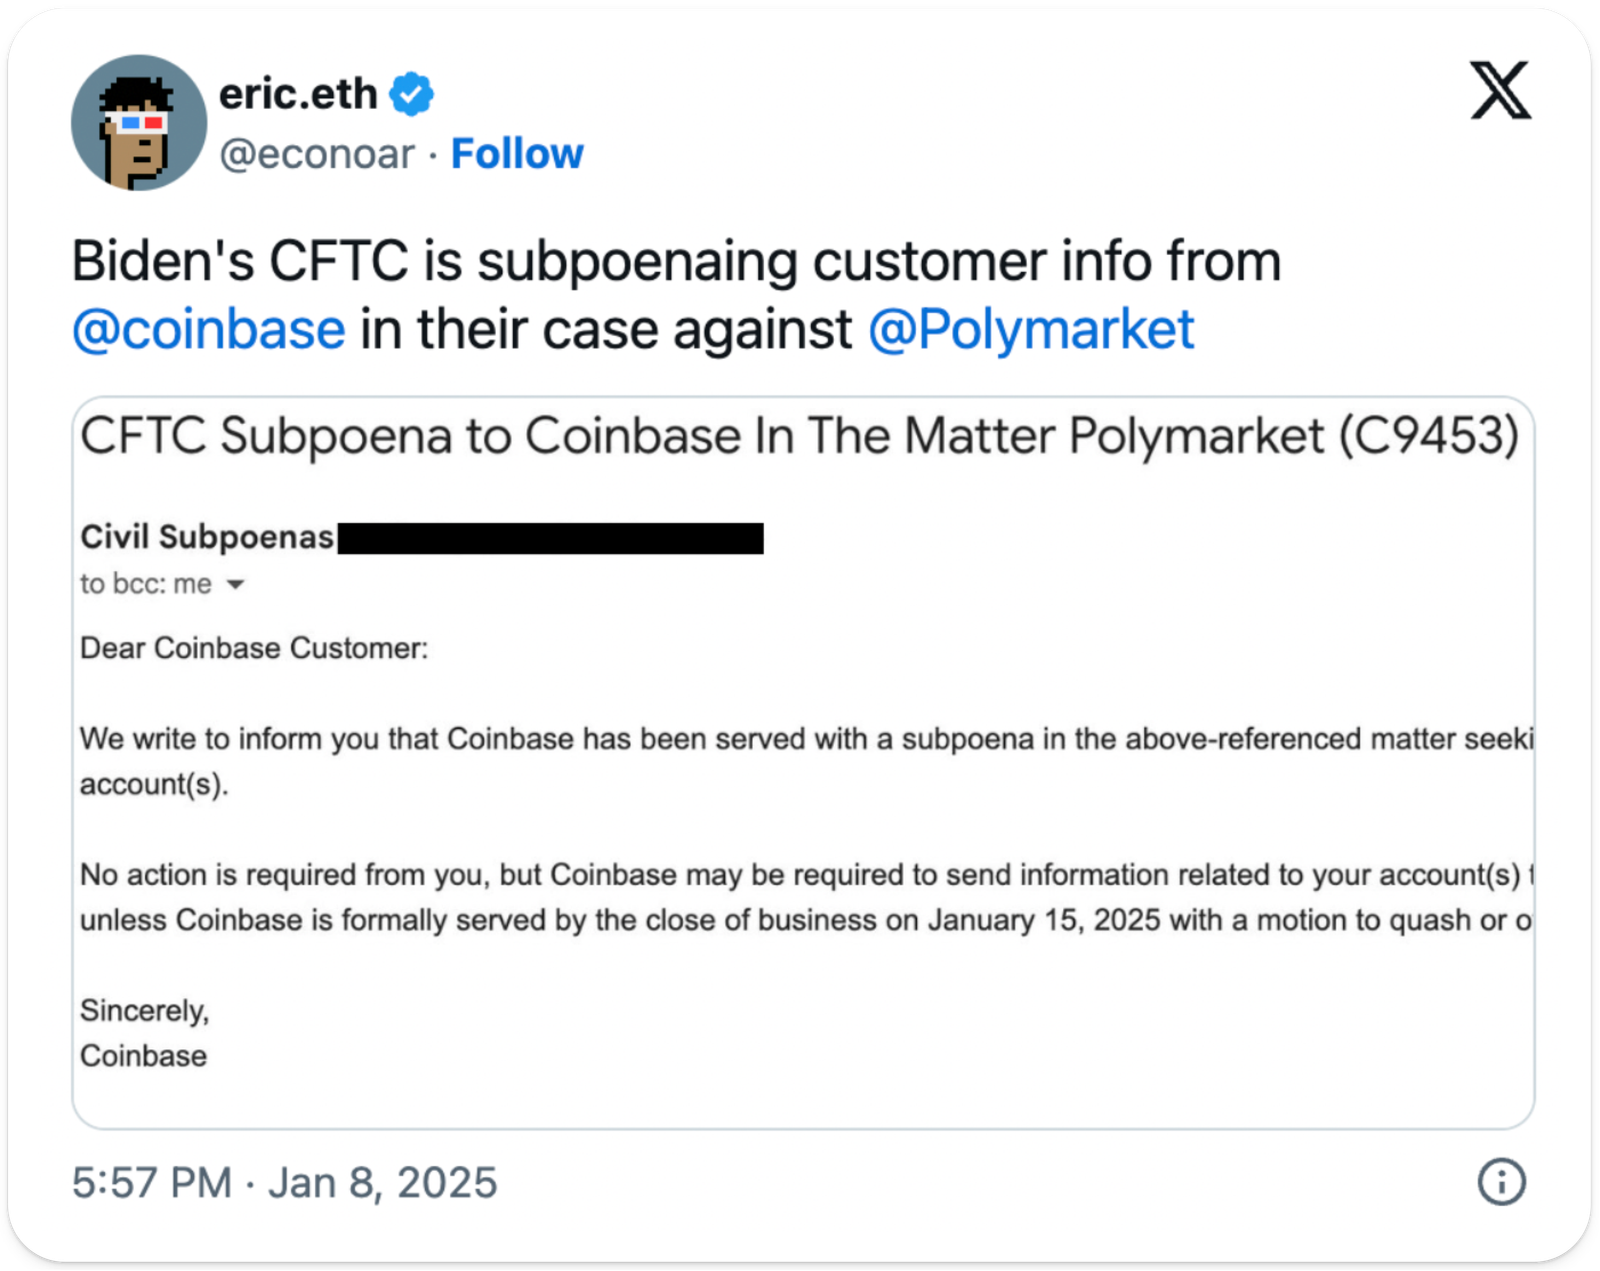Screen dimensions: 1600x1271
Task: Open the @coinbase mention
Action: [x=209, y=329]
